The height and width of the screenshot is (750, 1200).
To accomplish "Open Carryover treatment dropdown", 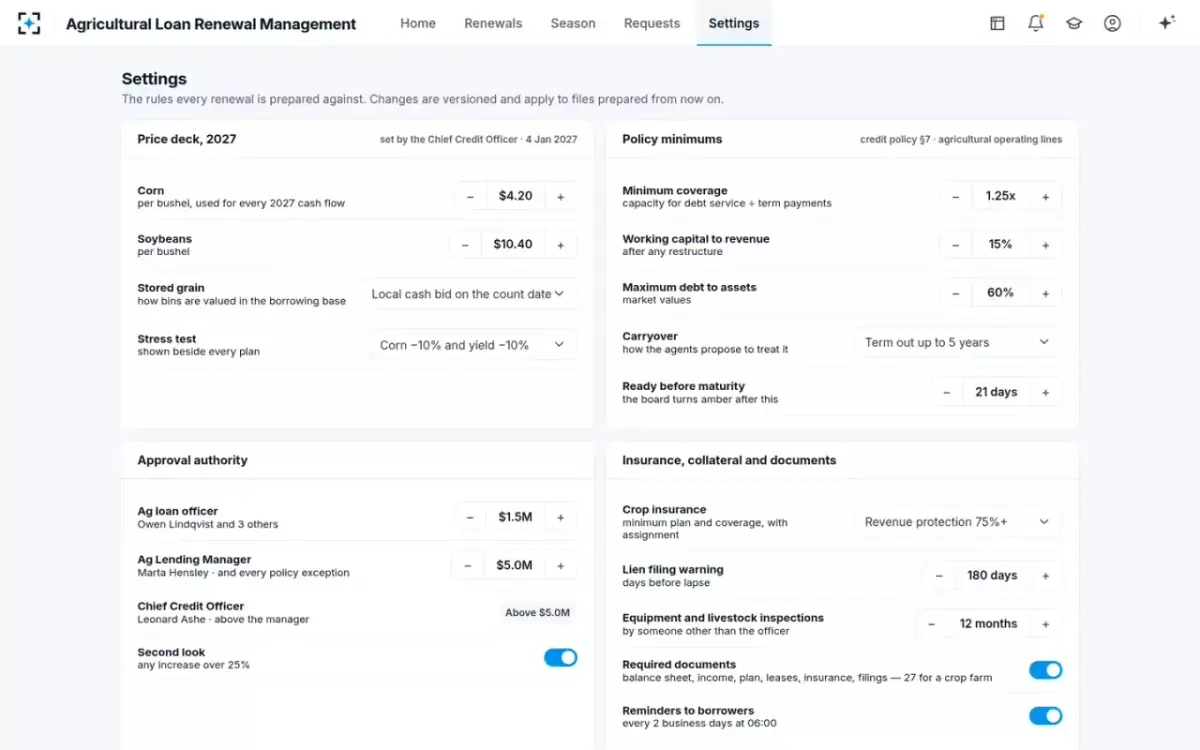I will tap(958, 342).
